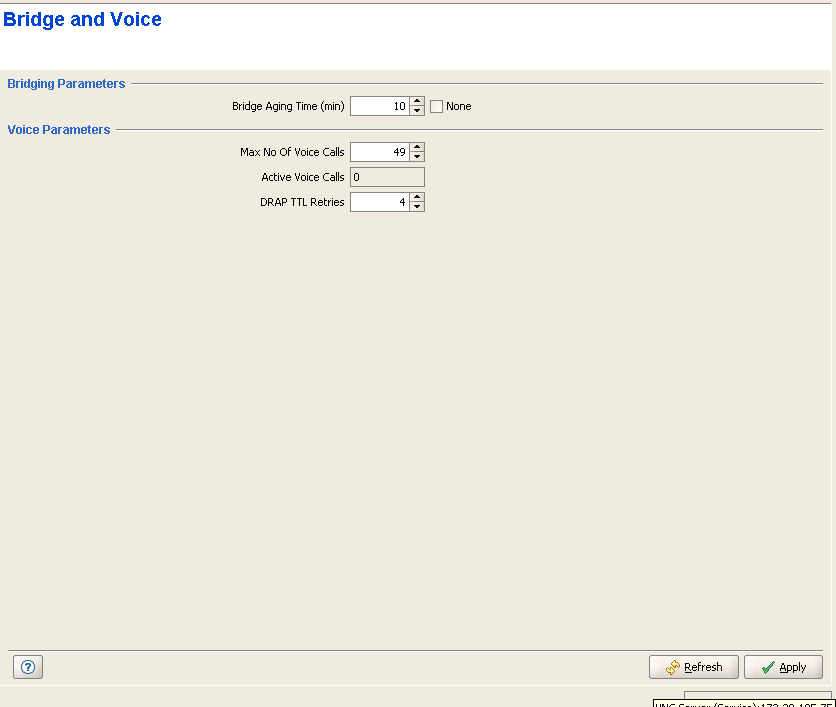This screenshot has width=836, height=707.
Task: Click the Bridge Aging Time (min) label
Action: point(288,106)
